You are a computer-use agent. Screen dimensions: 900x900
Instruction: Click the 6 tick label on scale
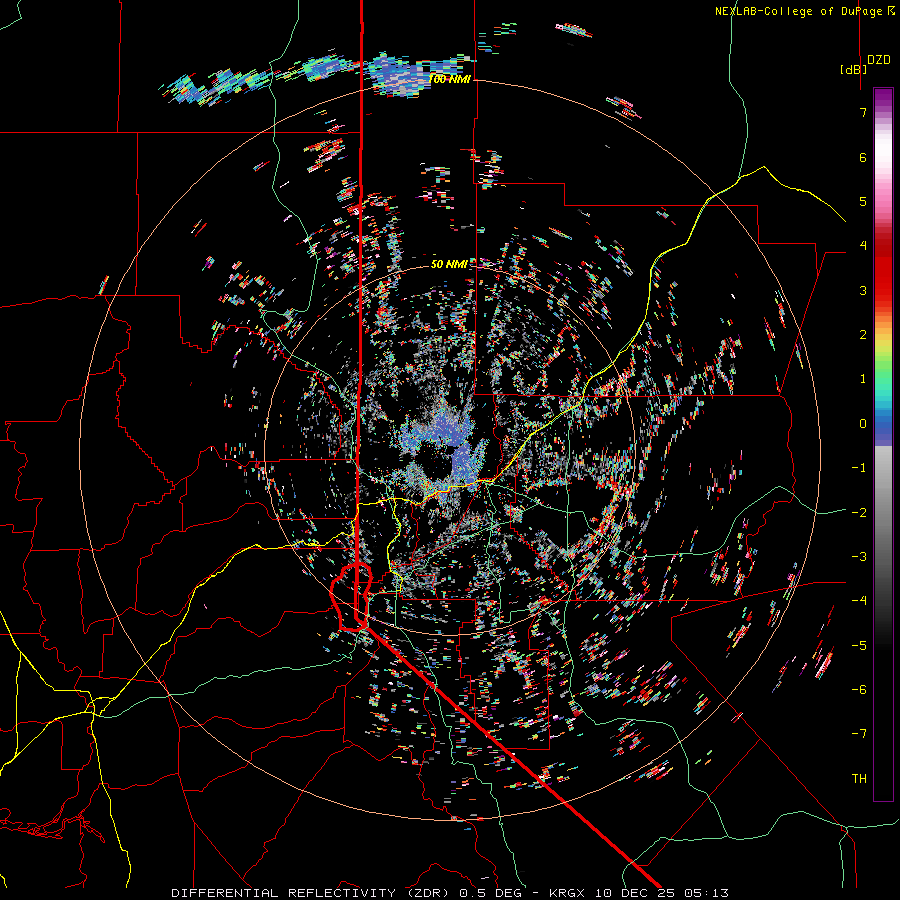pyautogui.click(x=863, y=157)
